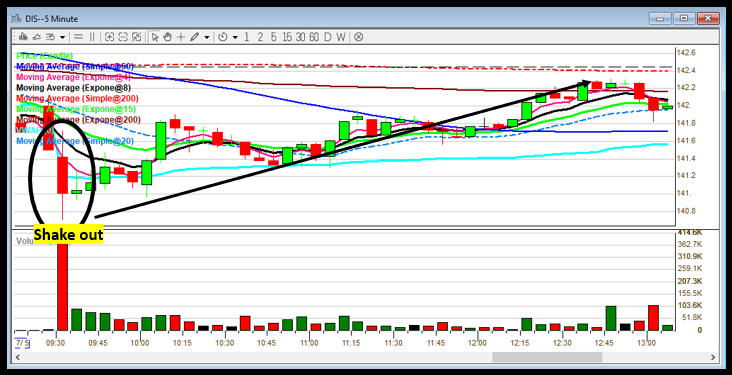Open the dropdown after the studies icon
The image size is (732, 375).
coord(63,37)
